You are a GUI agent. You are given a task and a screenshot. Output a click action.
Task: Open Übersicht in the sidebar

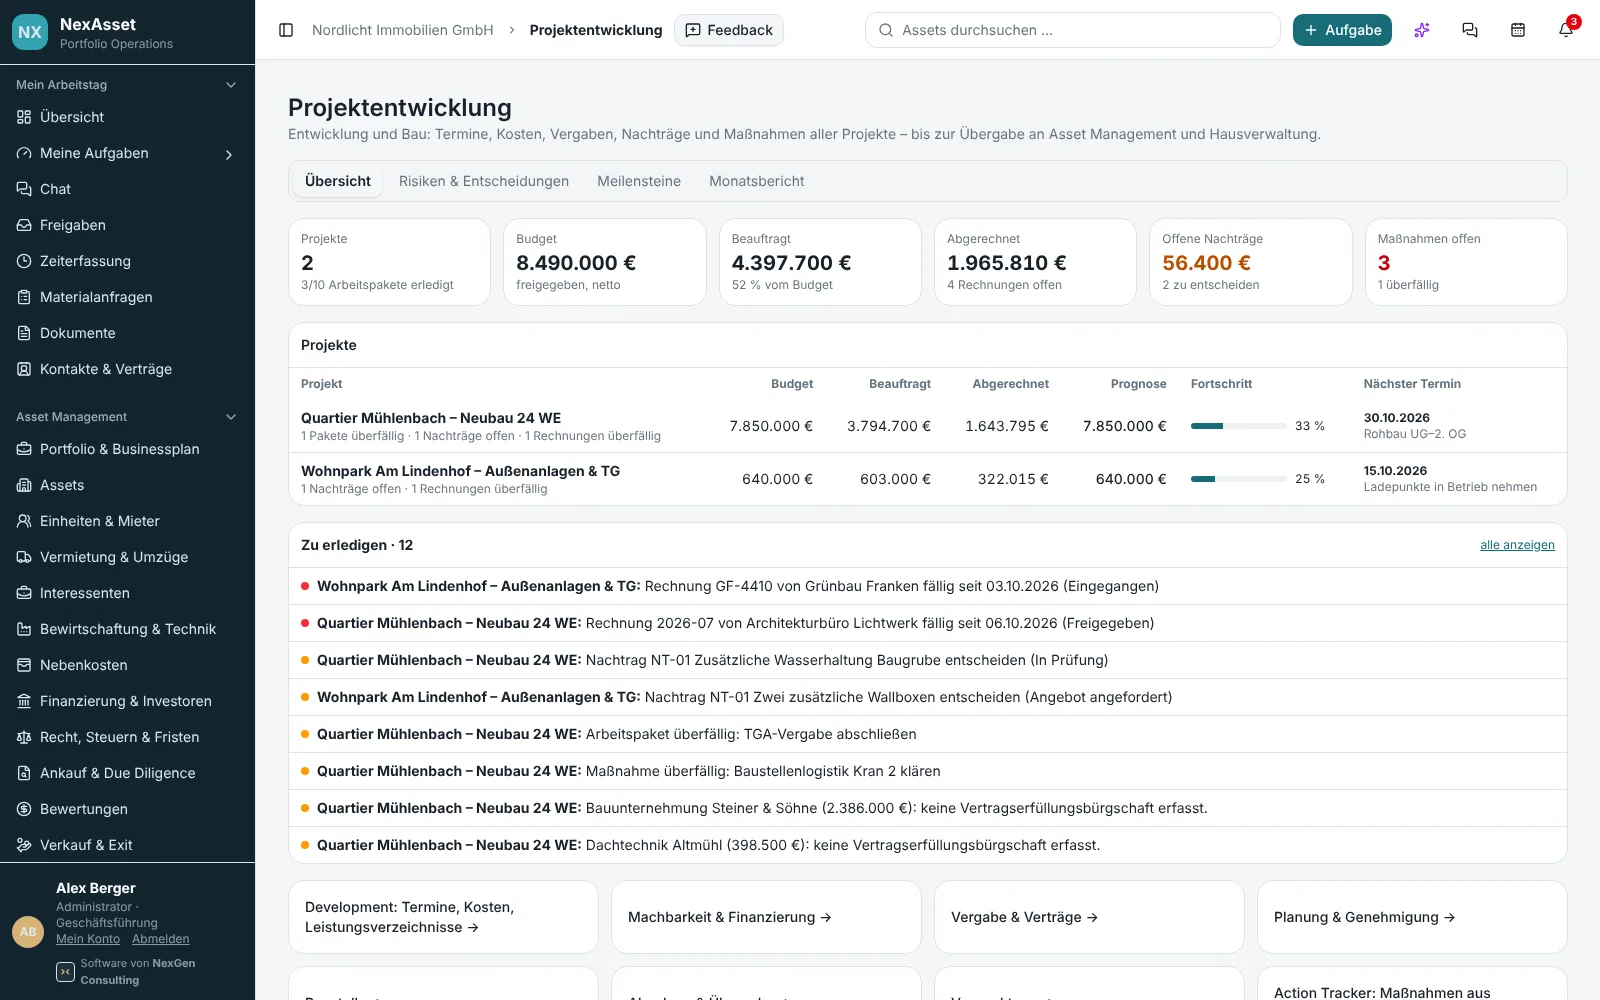[127, 117]
